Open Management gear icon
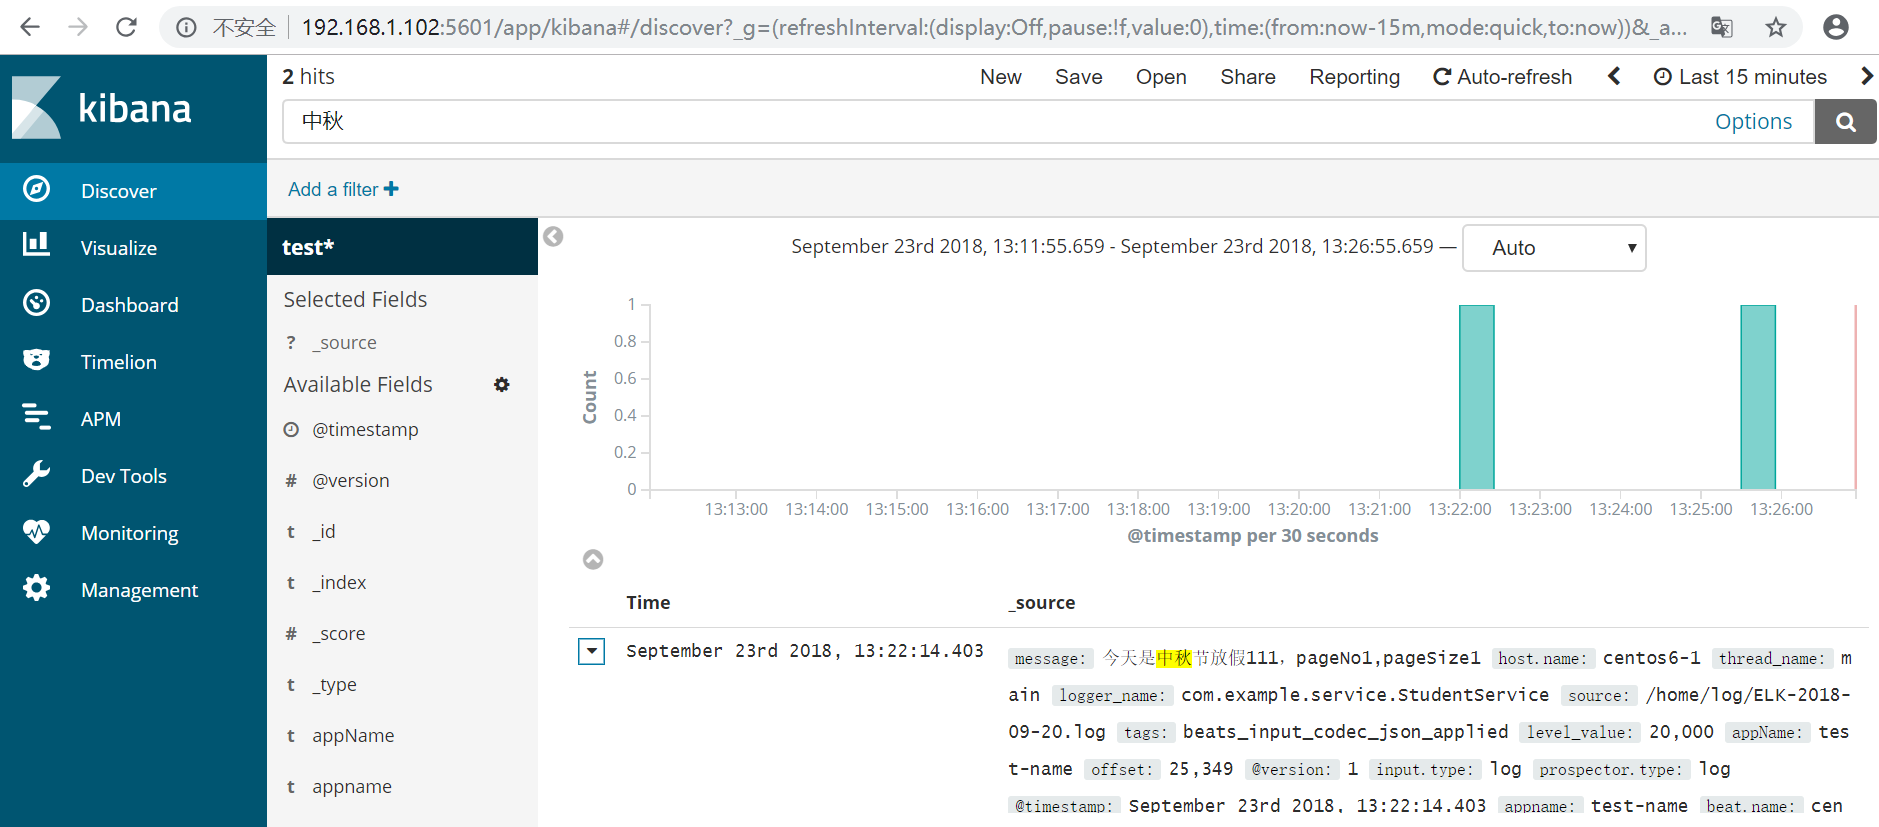 pyautogui.click(x=37, y=588)
